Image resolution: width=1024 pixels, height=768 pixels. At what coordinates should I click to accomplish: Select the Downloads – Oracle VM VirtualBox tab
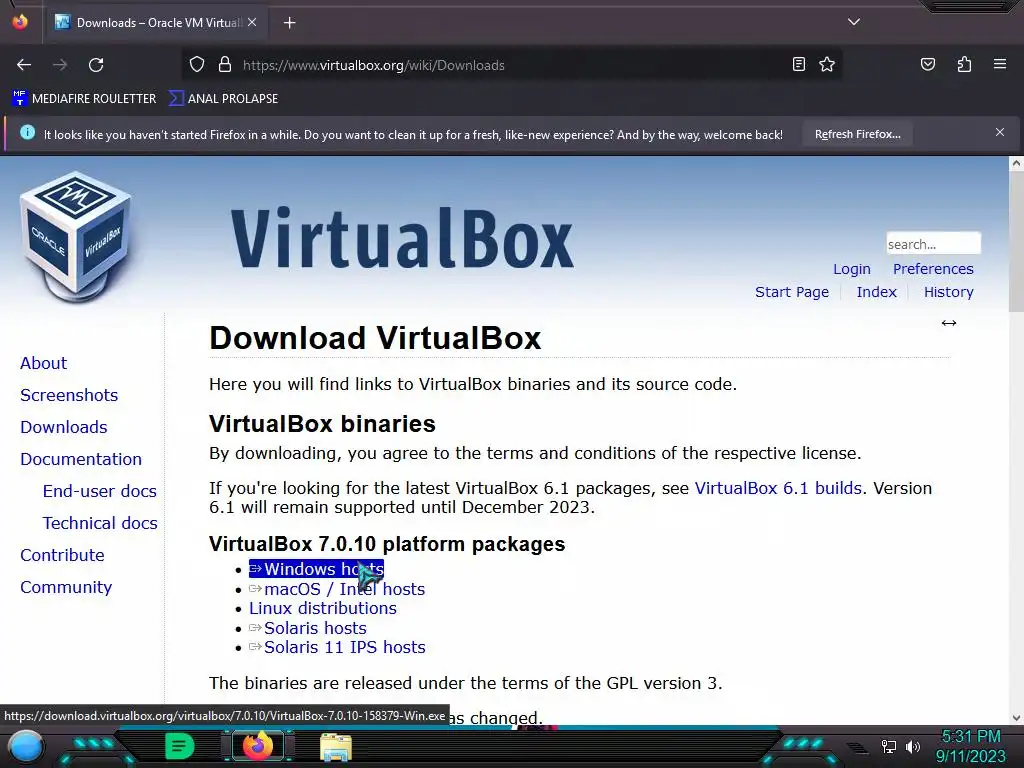[155, 23]
